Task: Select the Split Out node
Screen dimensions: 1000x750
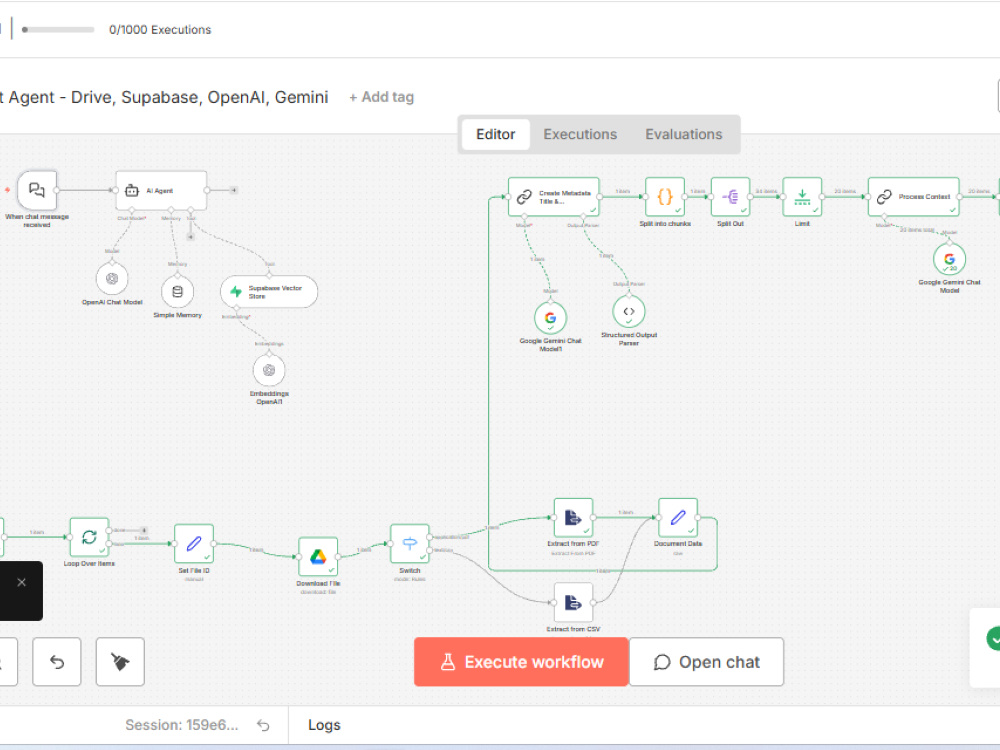Action: click(x=730, y=196)
